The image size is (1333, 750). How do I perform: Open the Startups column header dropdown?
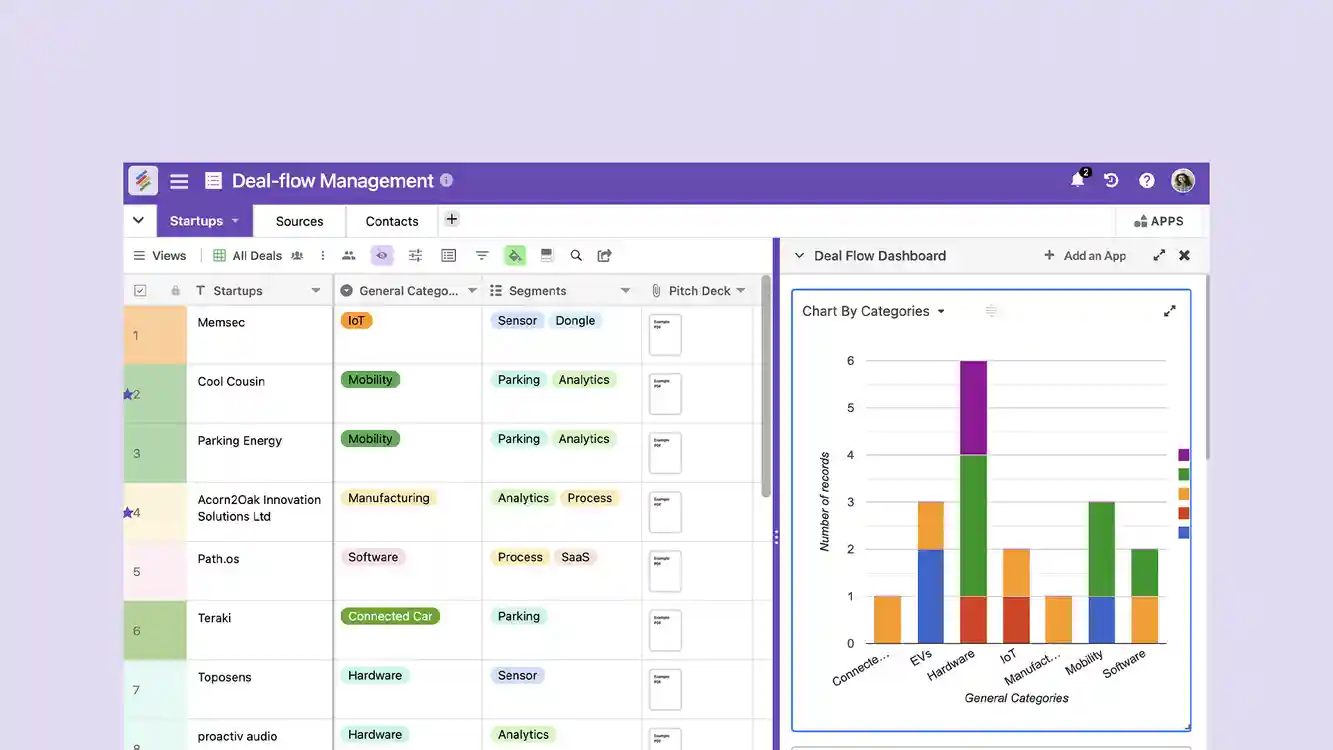click(x=316, y=289)
